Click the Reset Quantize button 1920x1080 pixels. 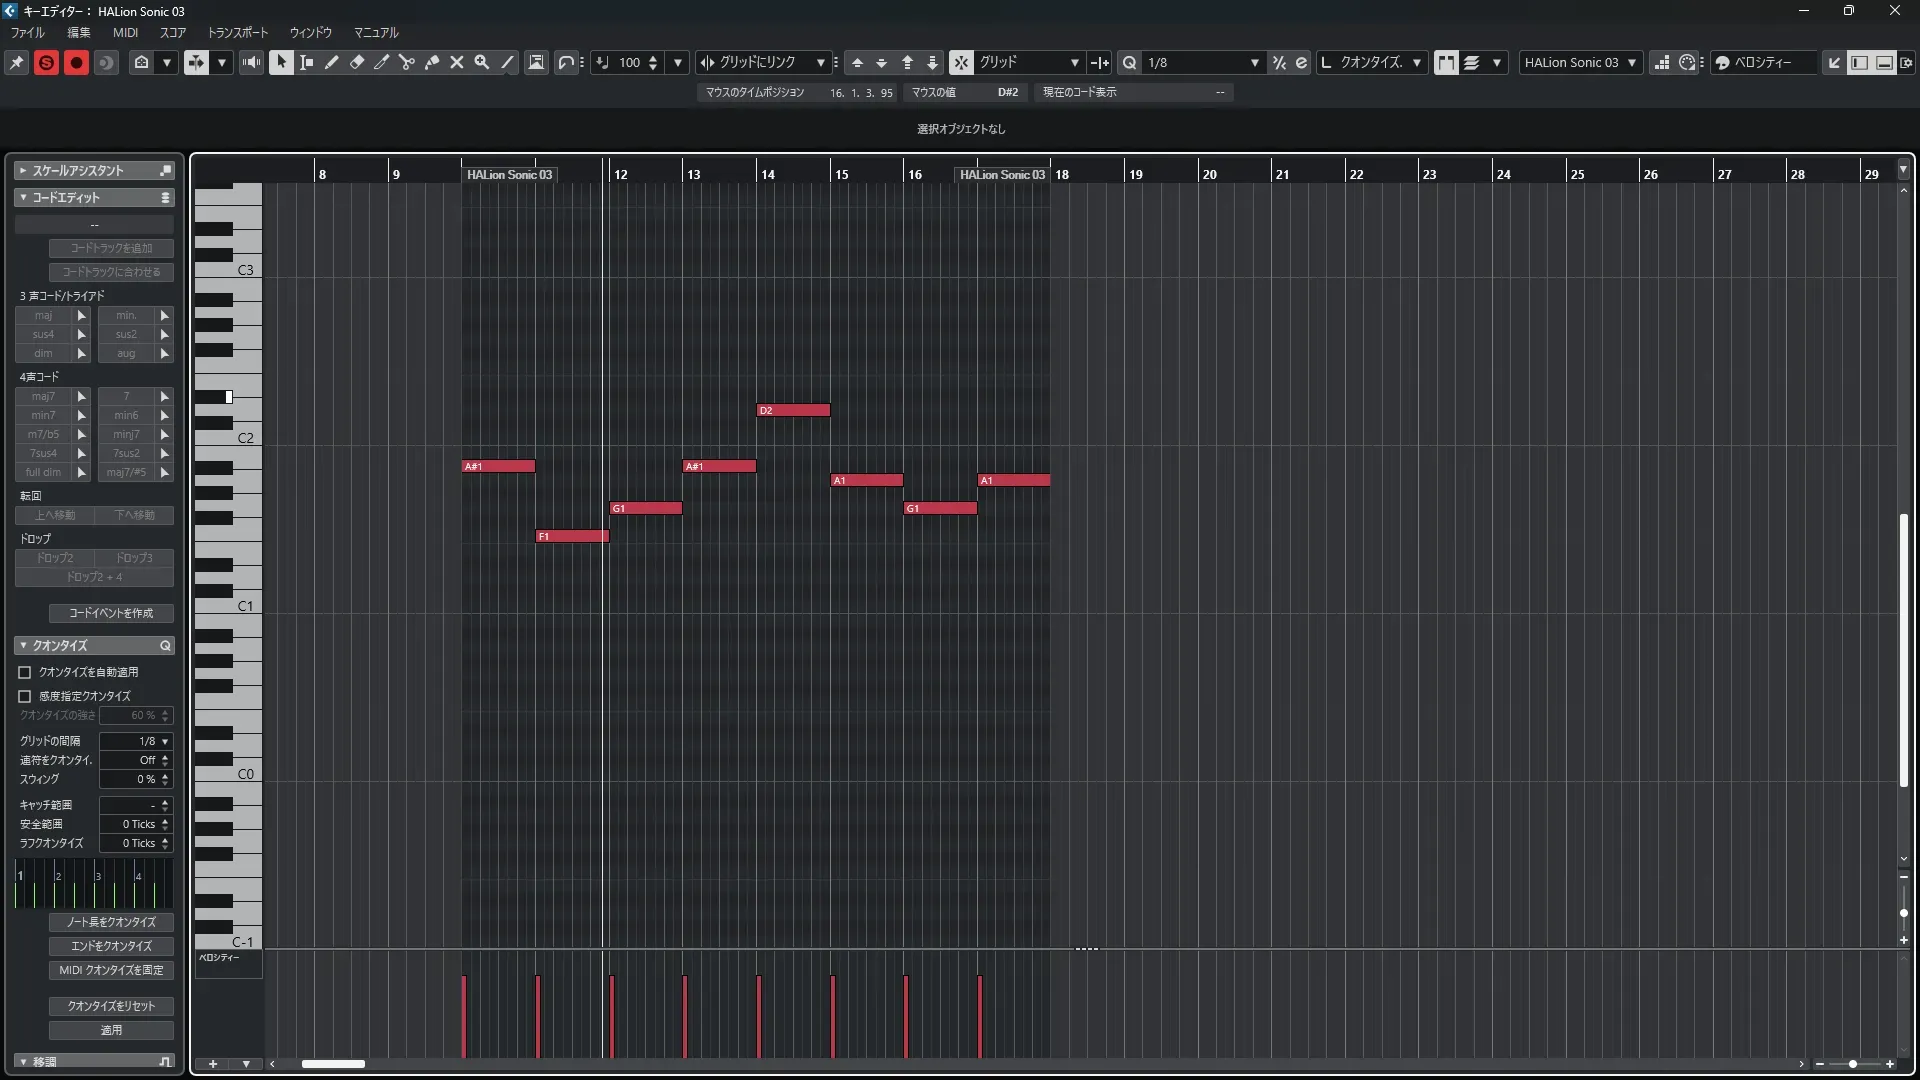[111, 1006]
